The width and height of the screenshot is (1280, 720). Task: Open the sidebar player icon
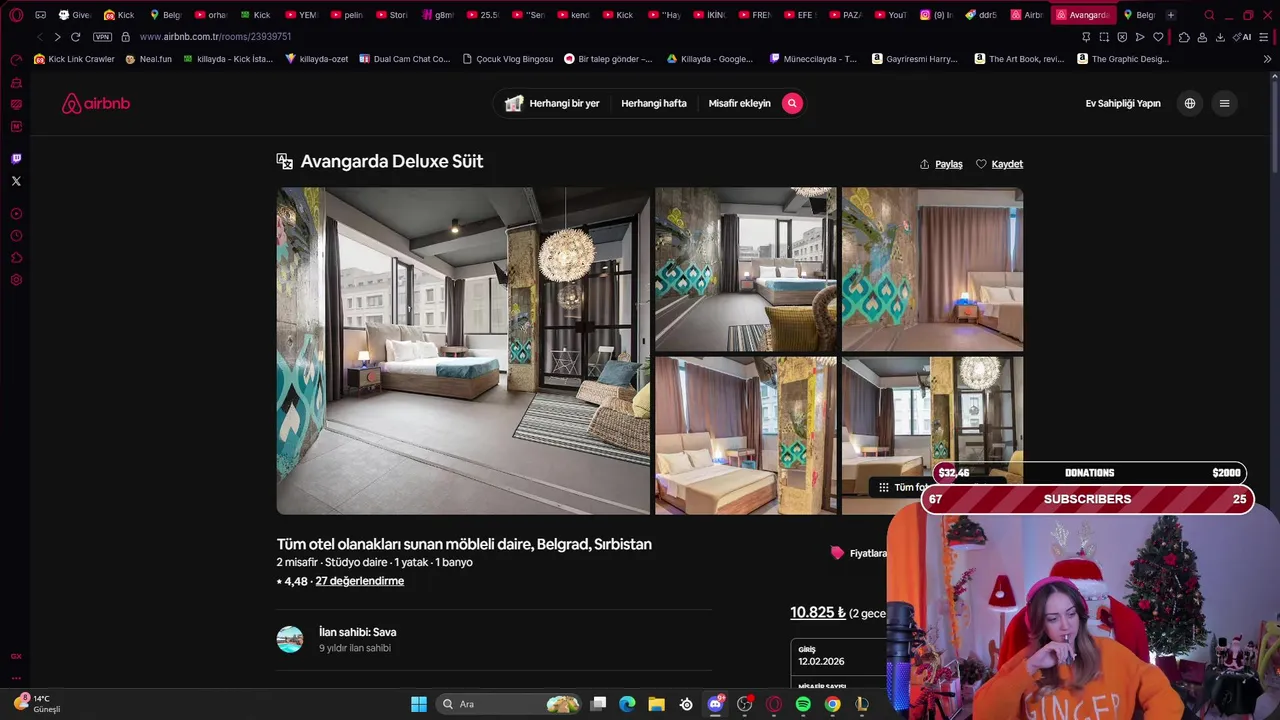click(x=16, y=214)
